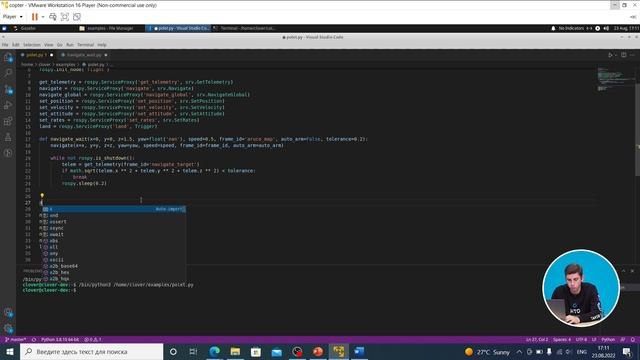Click Ln 27, Col 2 in status bar

coord(537,340)
